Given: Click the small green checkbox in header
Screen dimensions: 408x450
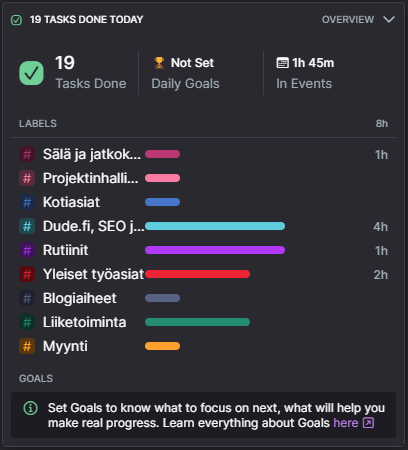Looking at the screenshot, I should point(16,20).
